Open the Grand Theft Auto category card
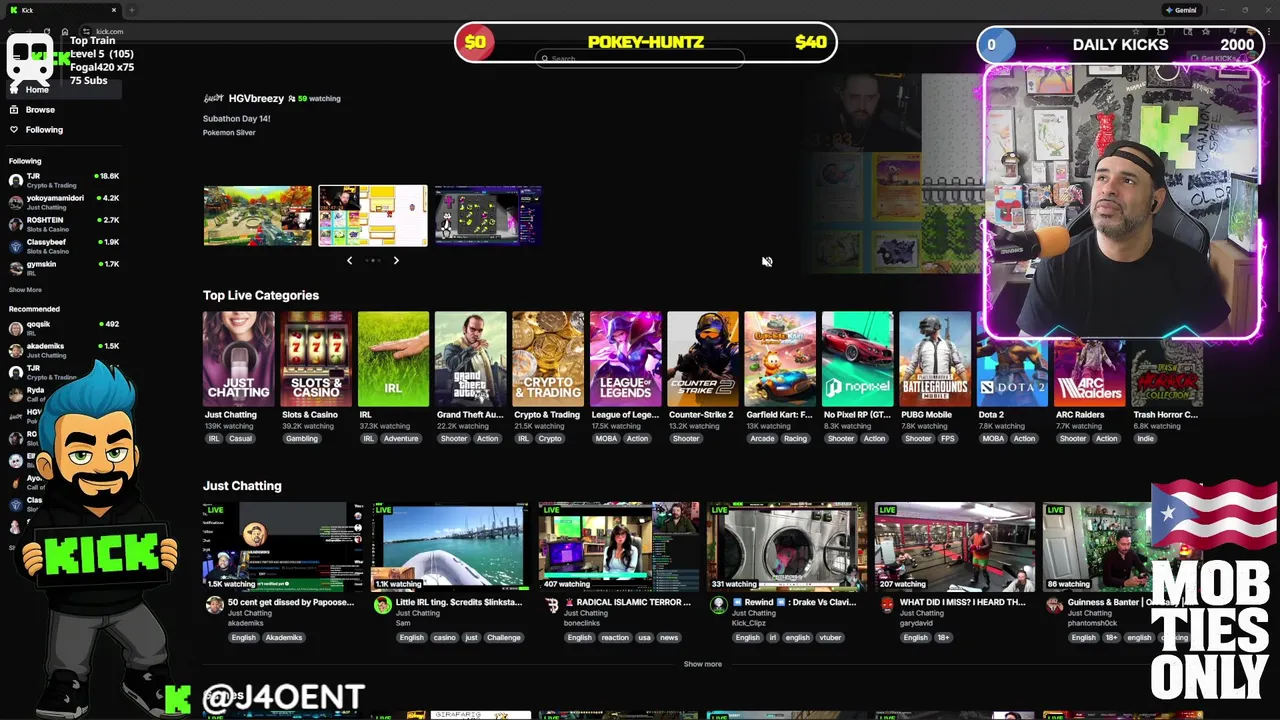 (470, 359)
